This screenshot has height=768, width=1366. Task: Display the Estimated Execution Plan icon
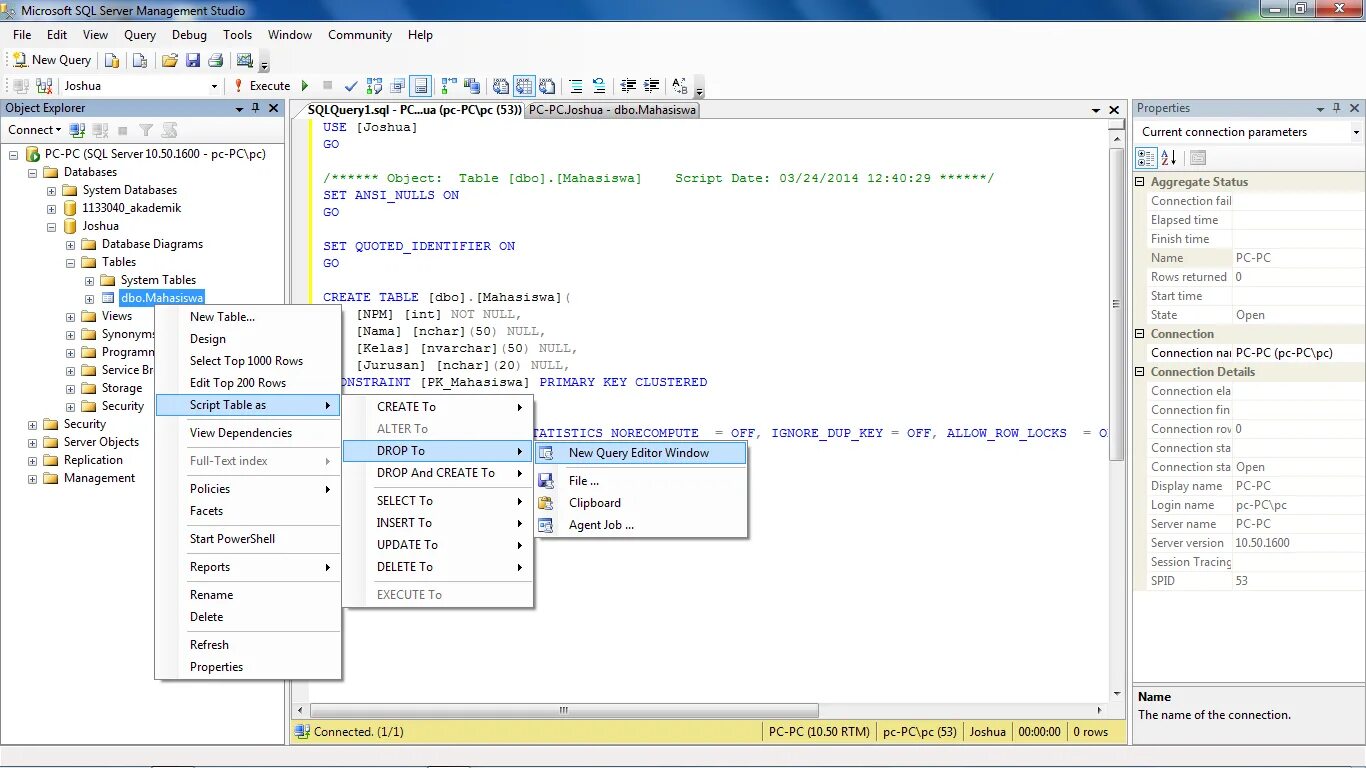(x=374, y=86)
